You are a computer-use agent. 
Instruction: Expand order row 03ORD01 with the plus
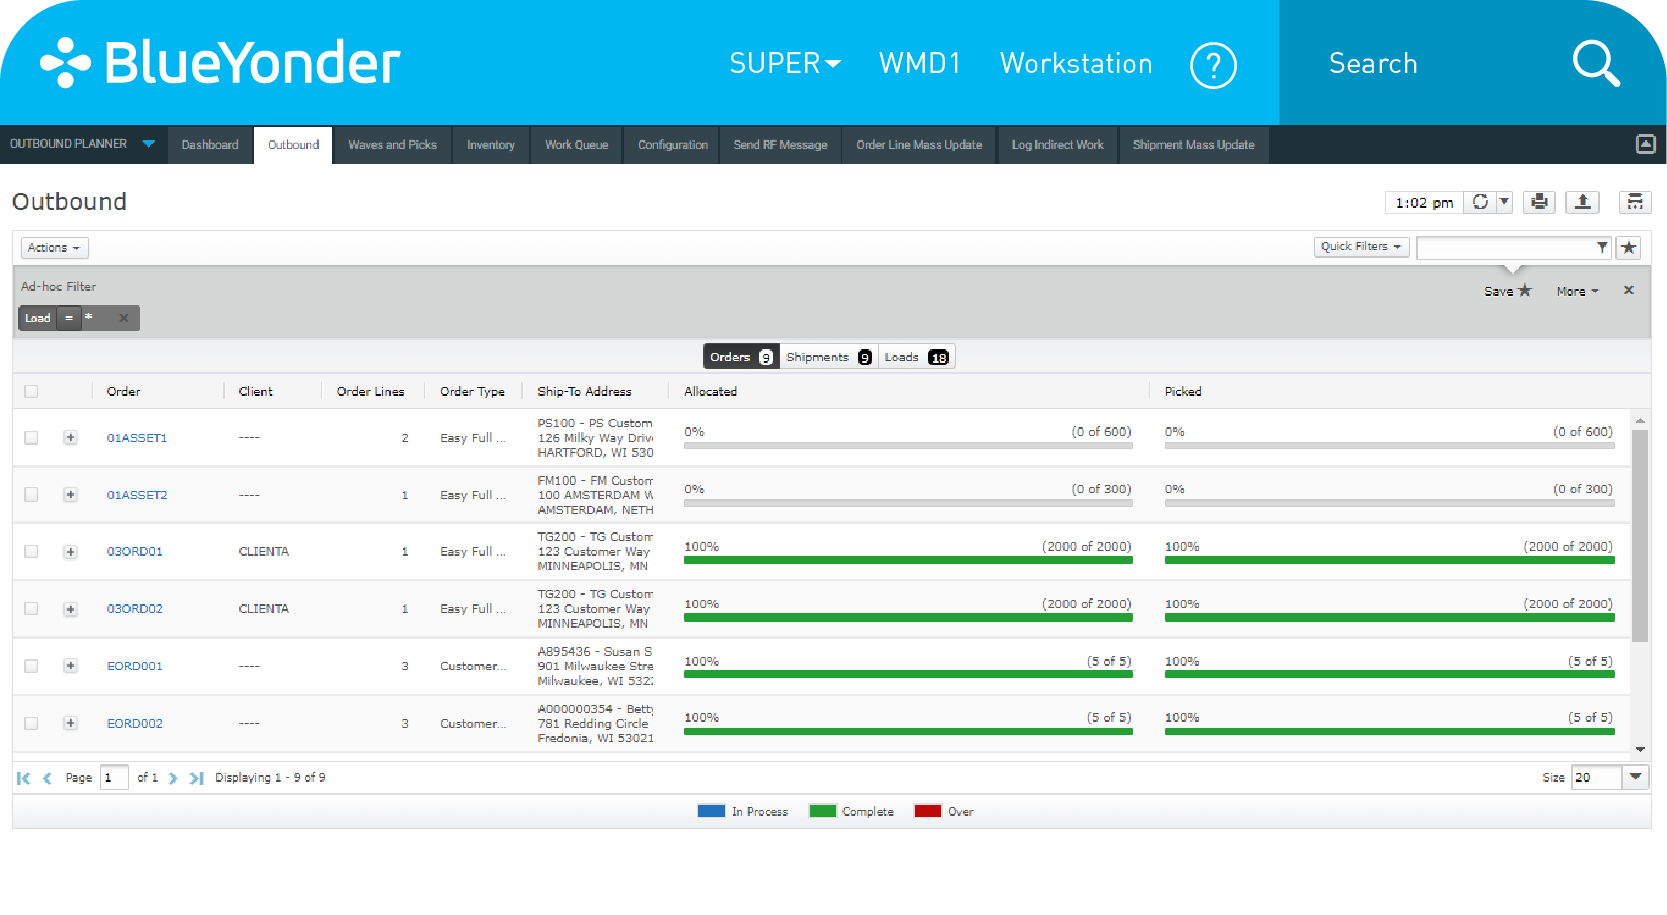[70, 551]
